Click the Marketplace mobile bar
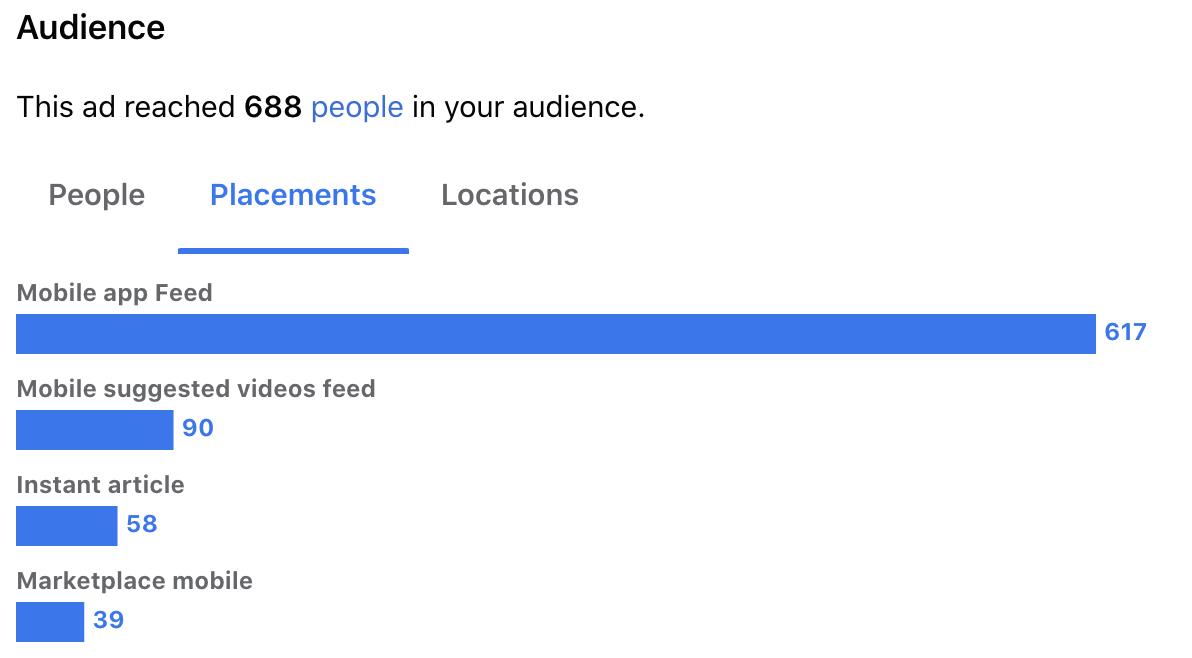The image size is (1192, 658). click(50, 622)
